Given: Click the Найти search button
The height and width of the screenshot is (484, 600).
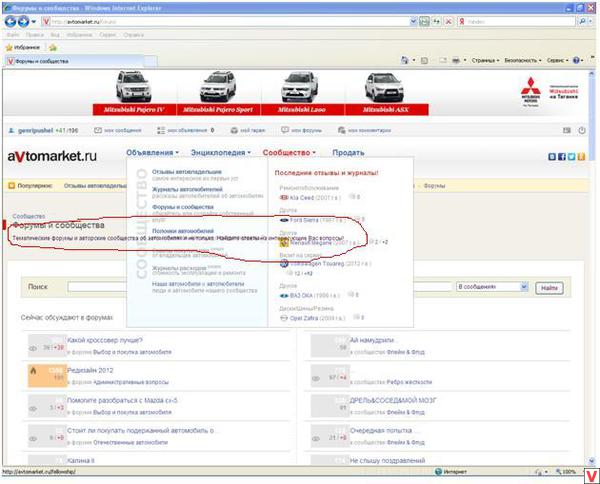Looking at the screenshot, I should pyautogui.click(x=549, y=288).
